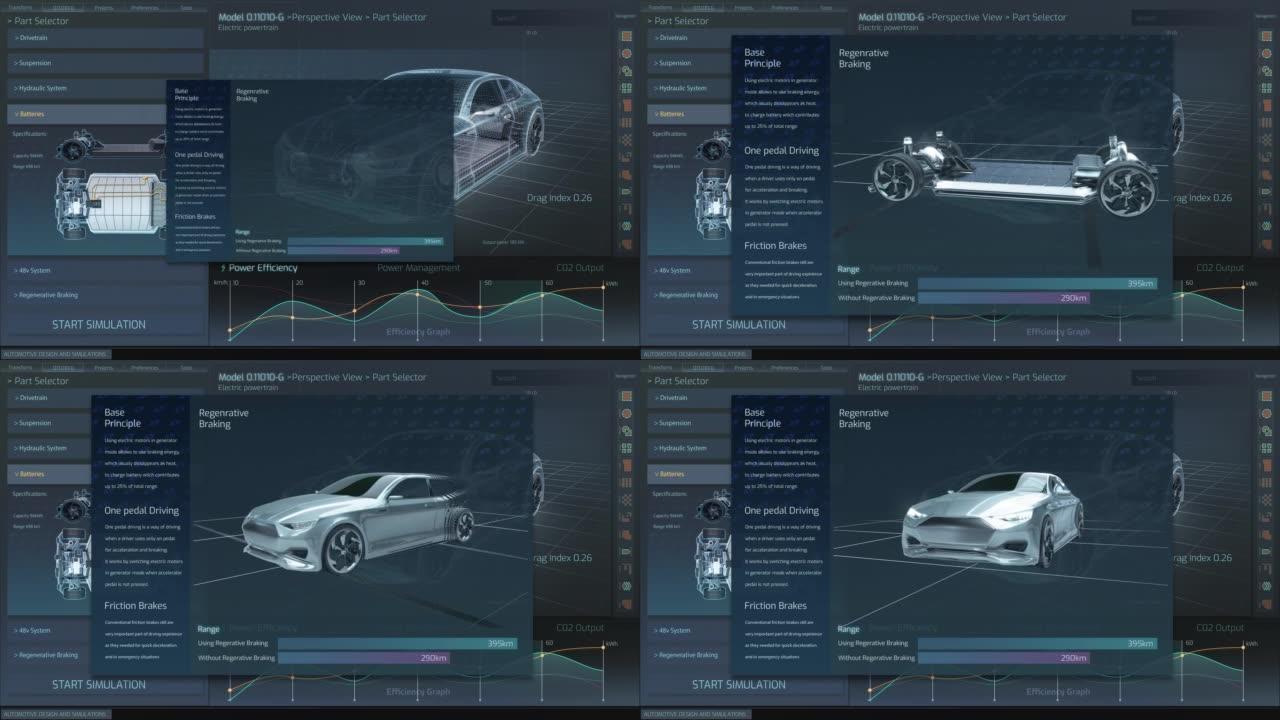
Task: Click 'Friction Brakes' heading in bottom-right panel
Action: (776, 605)
